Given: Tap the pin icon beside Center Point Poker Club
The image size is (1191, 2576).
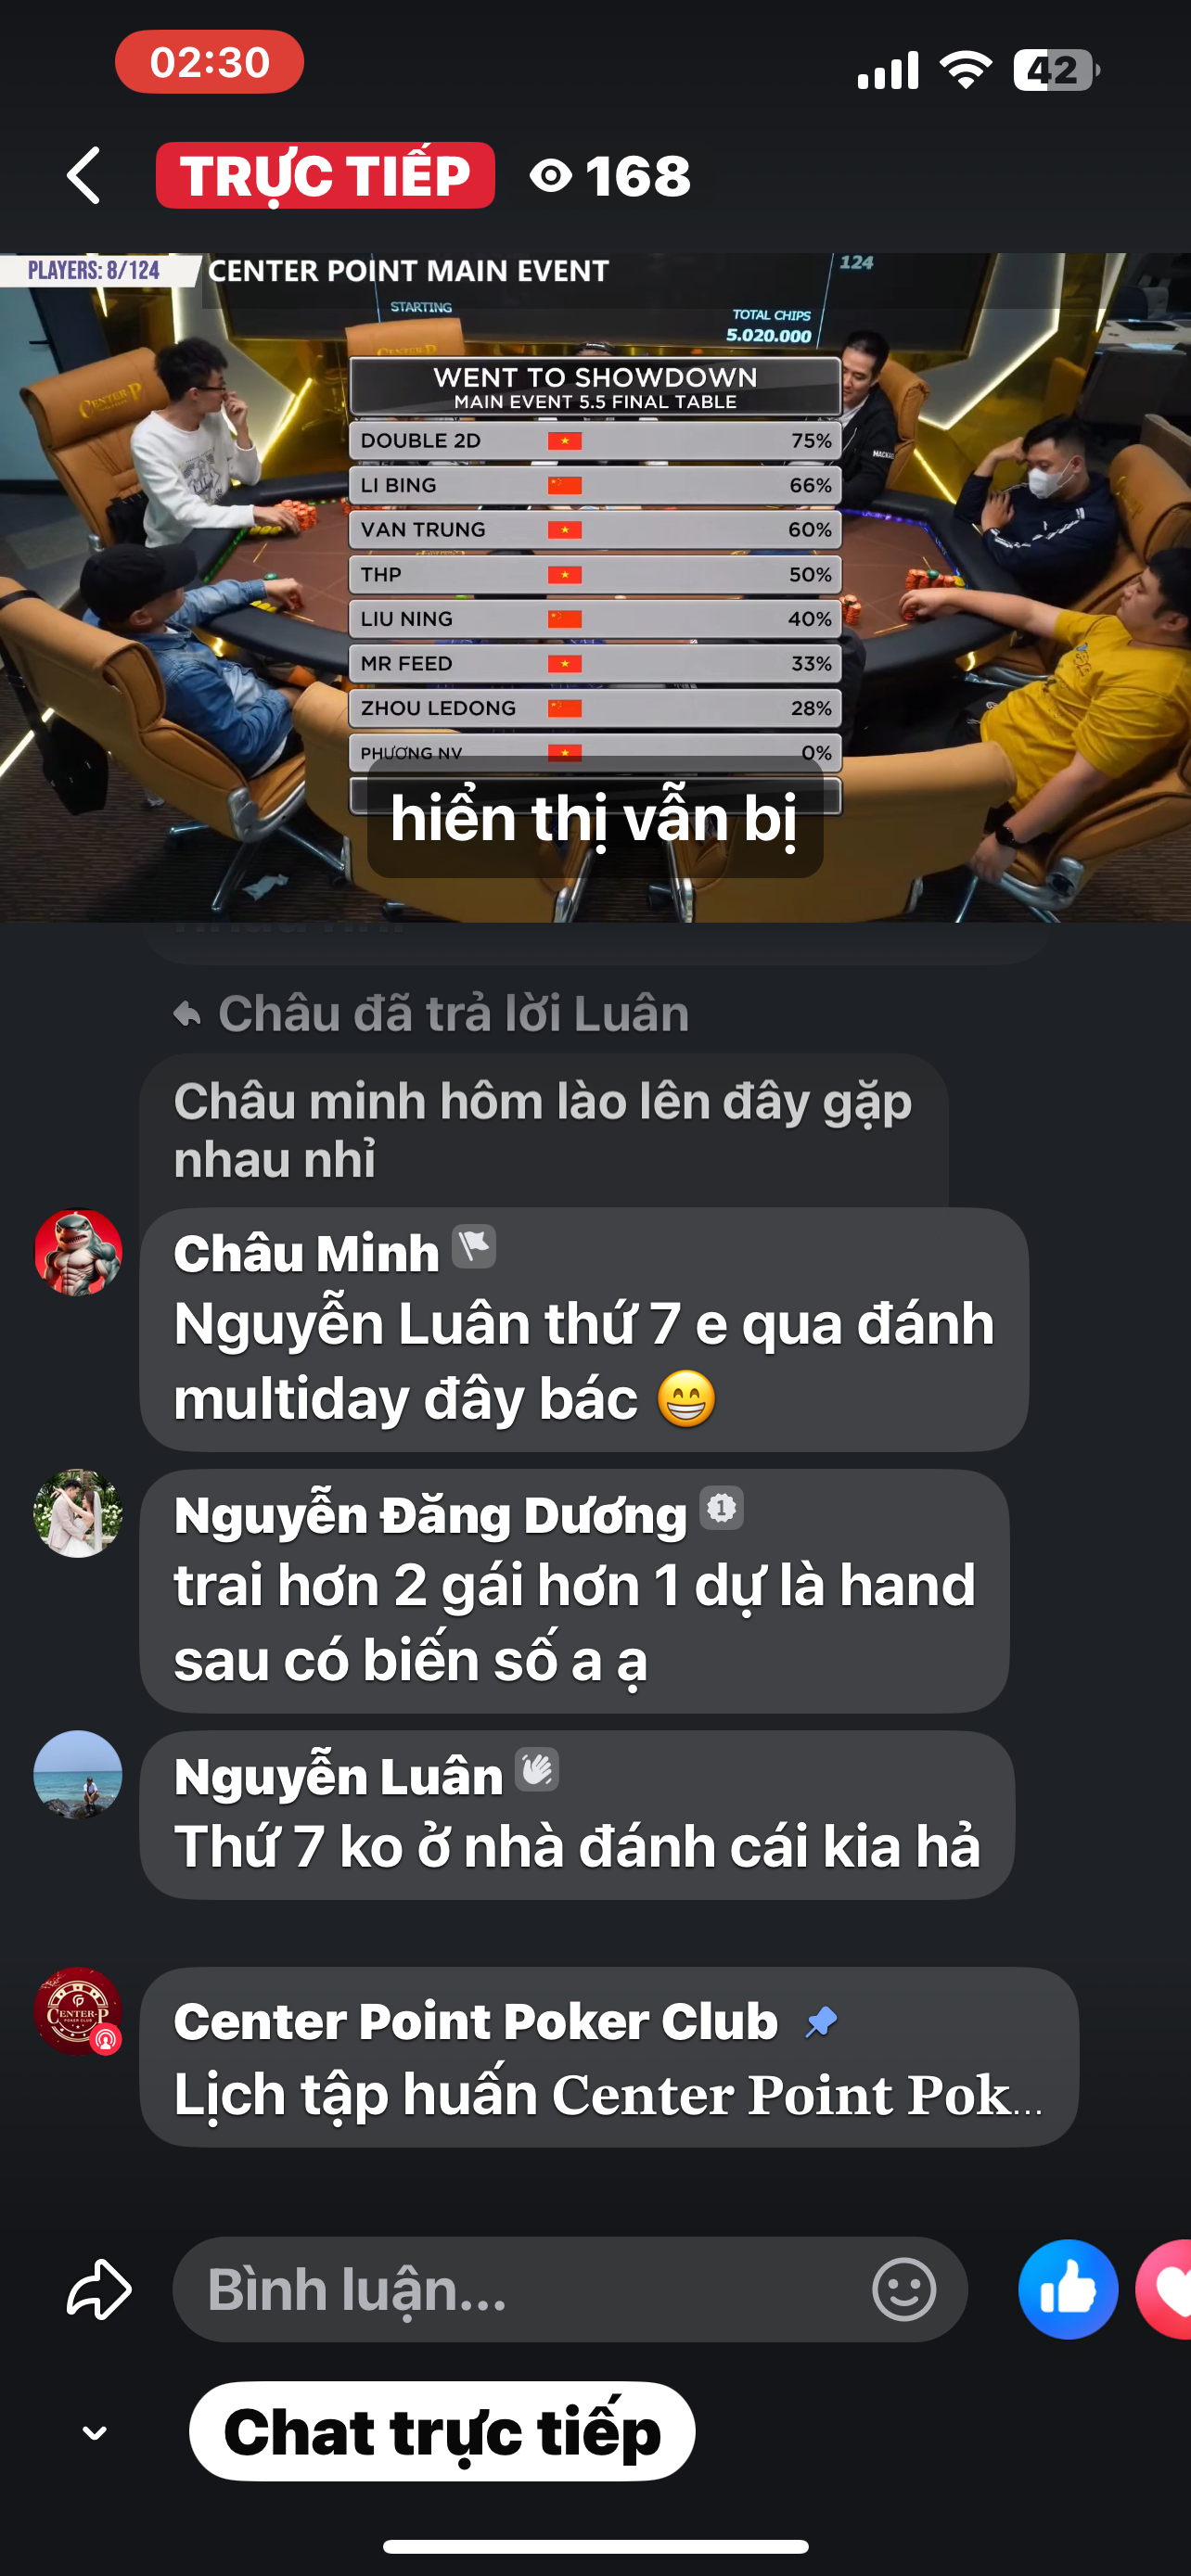Looking at the screenshot, I should [x=821, y=2022].
